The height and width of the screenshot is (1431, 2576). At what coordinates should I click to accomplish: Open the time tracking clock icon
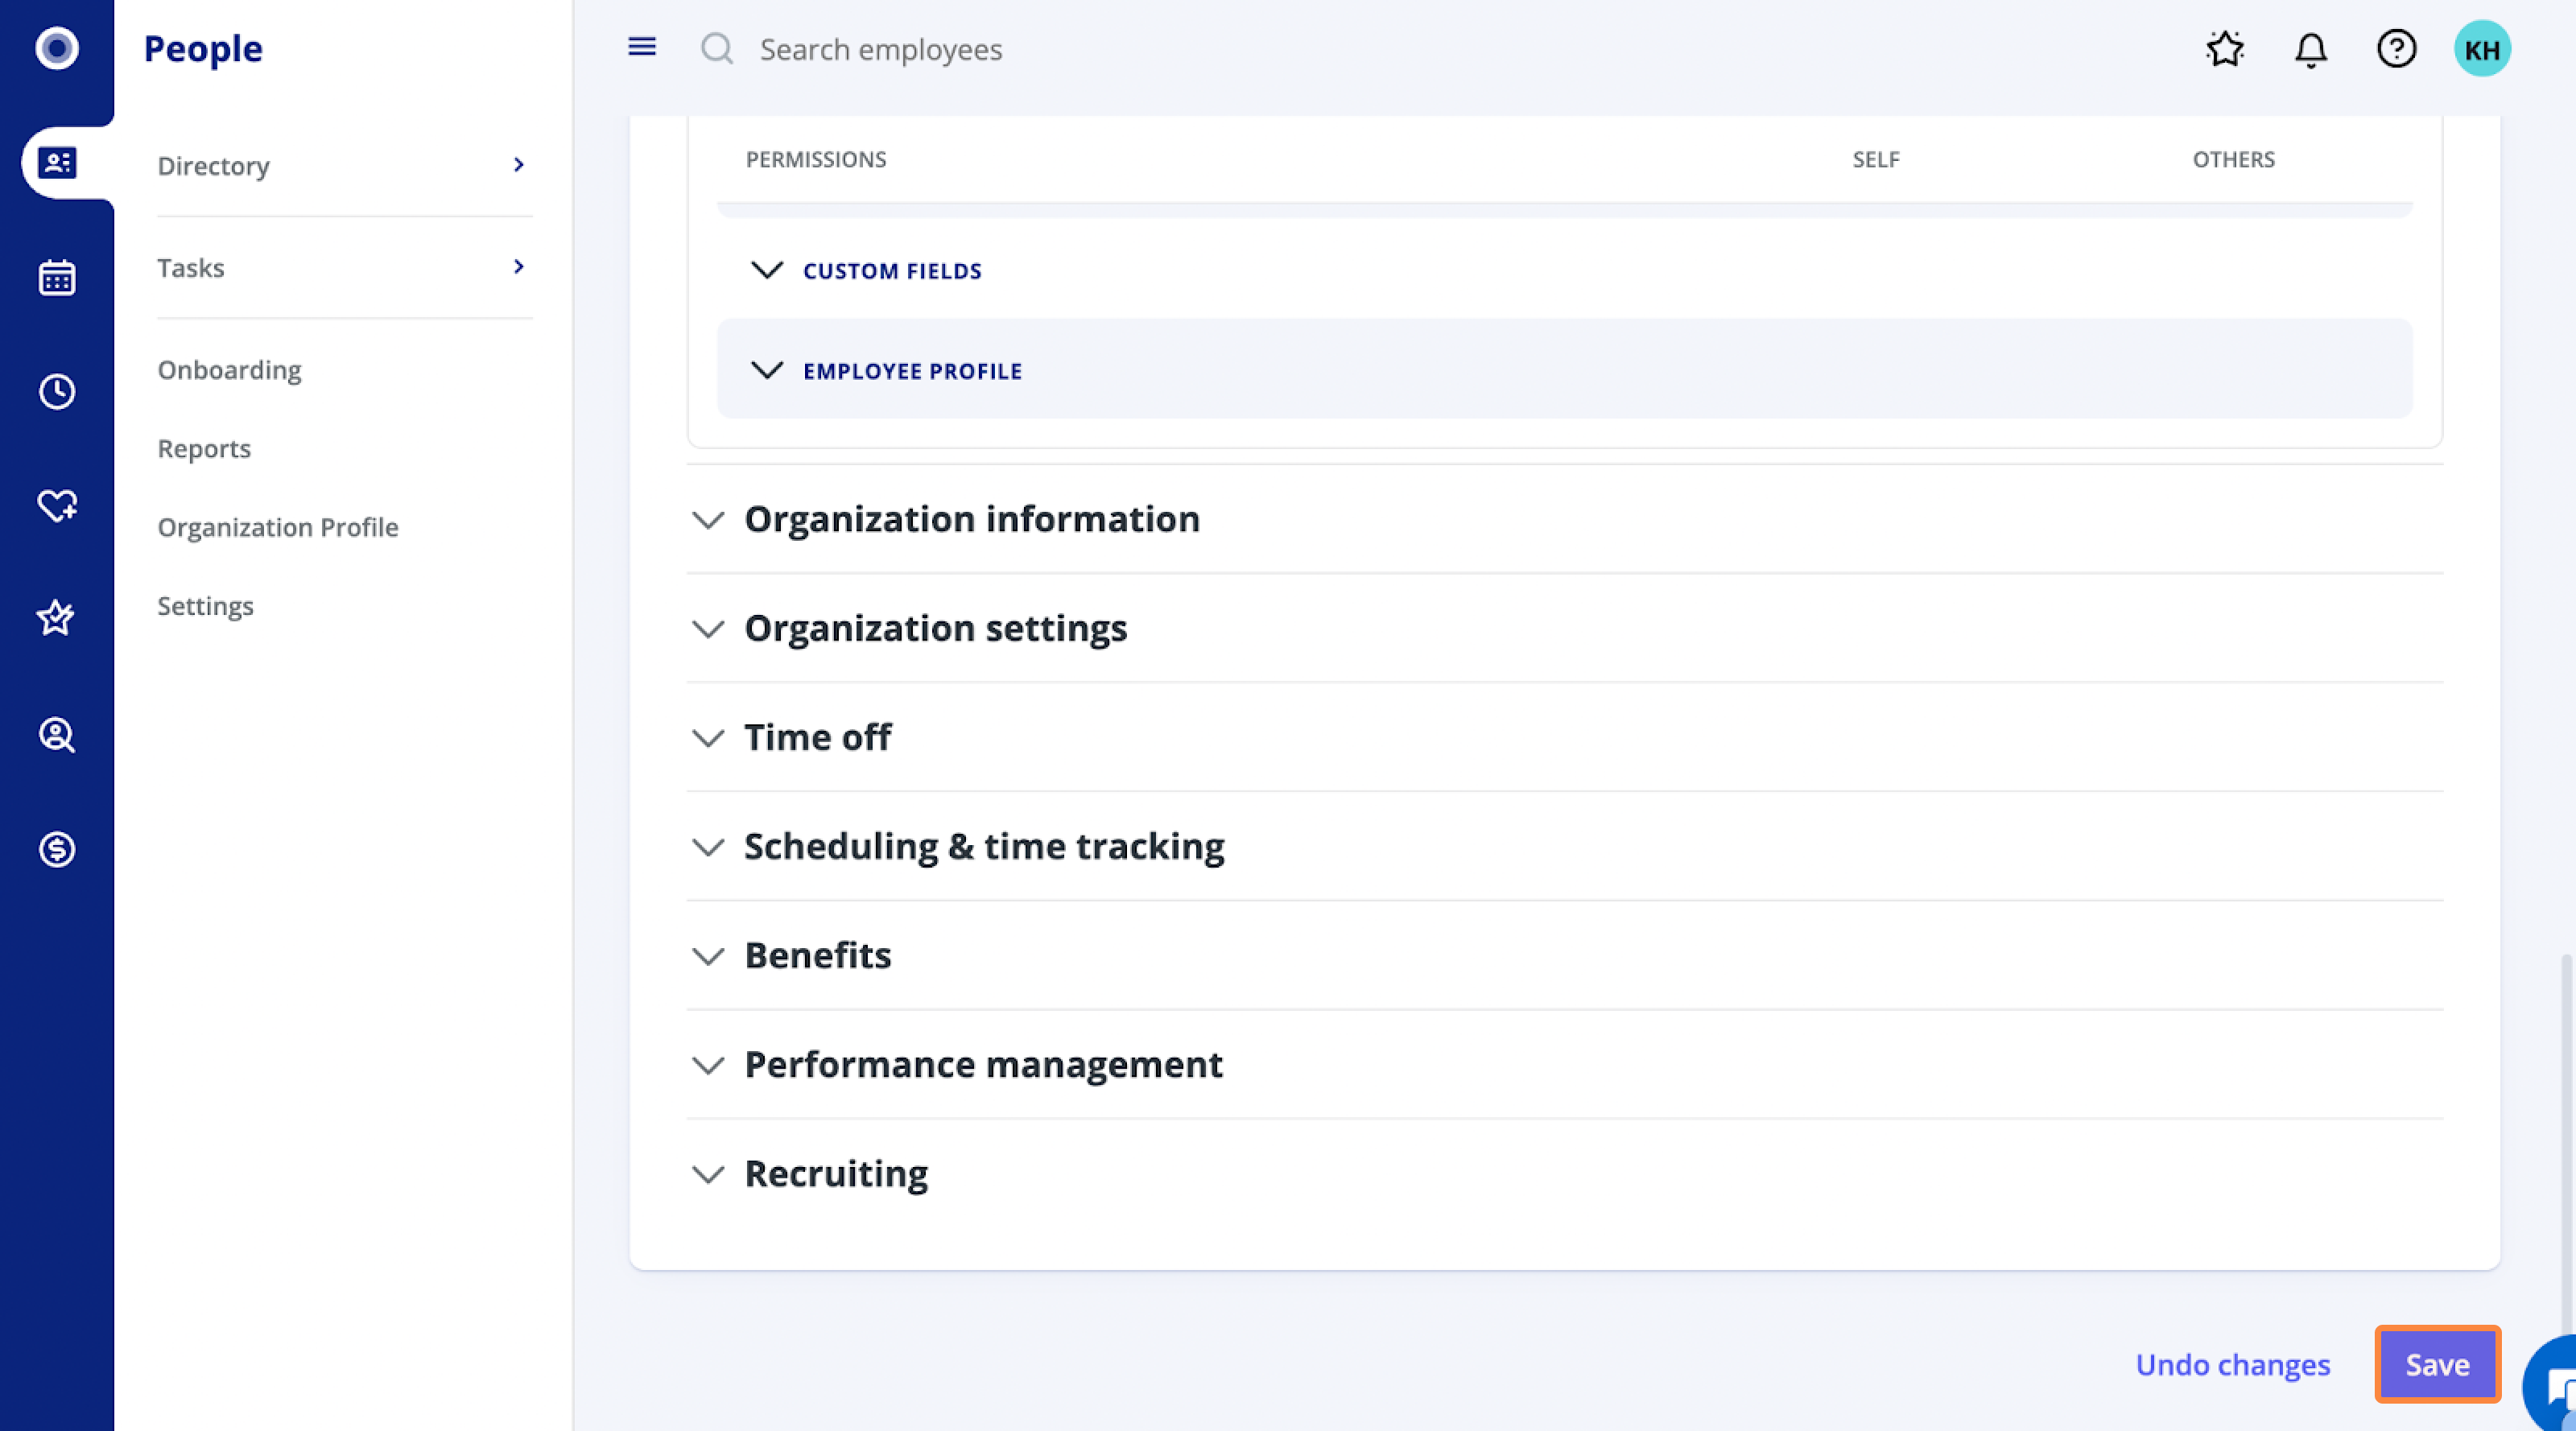click(57, 391)
